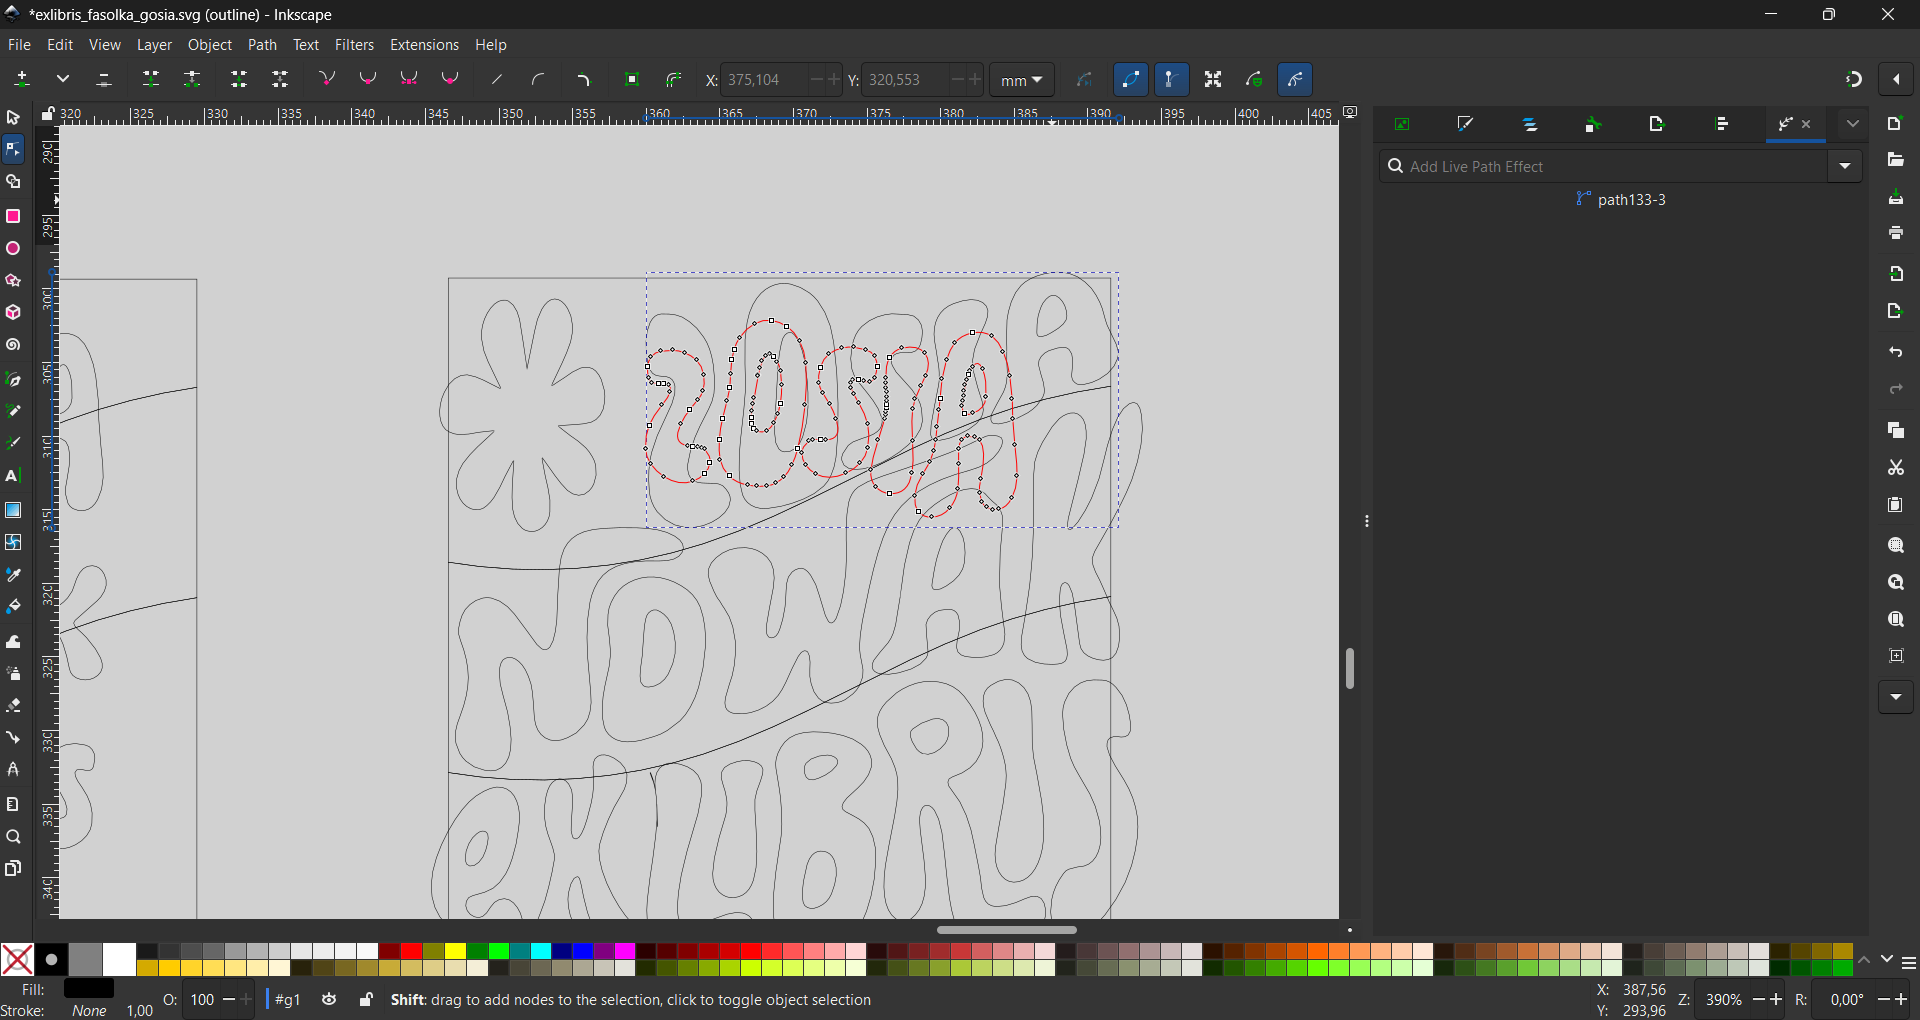Screen dimensions: 1920x1020
Task: Pick the red palette swatch
Action: coord(411,951)
